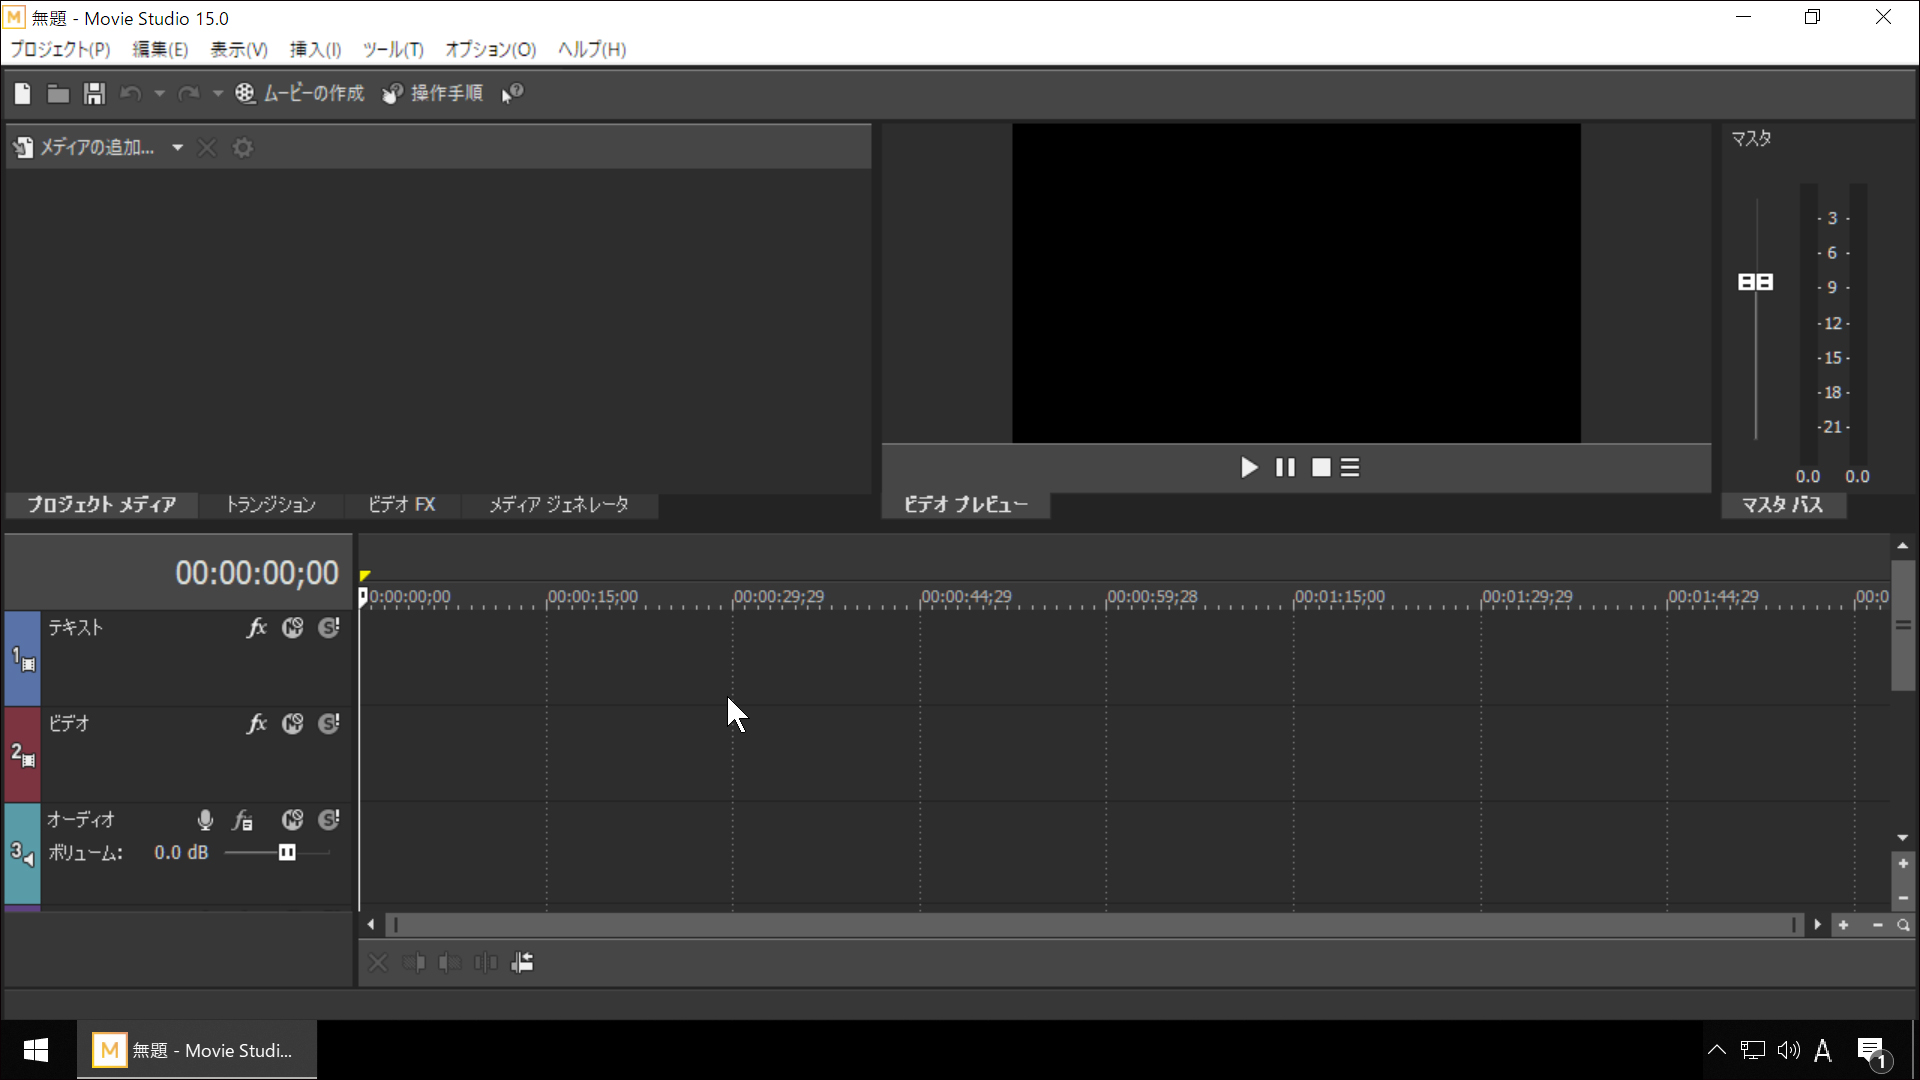The height and width of the screenshot is (1080, 1920).
Task: Open the 挿入(I) menu
Action: [x=315, y=49]
